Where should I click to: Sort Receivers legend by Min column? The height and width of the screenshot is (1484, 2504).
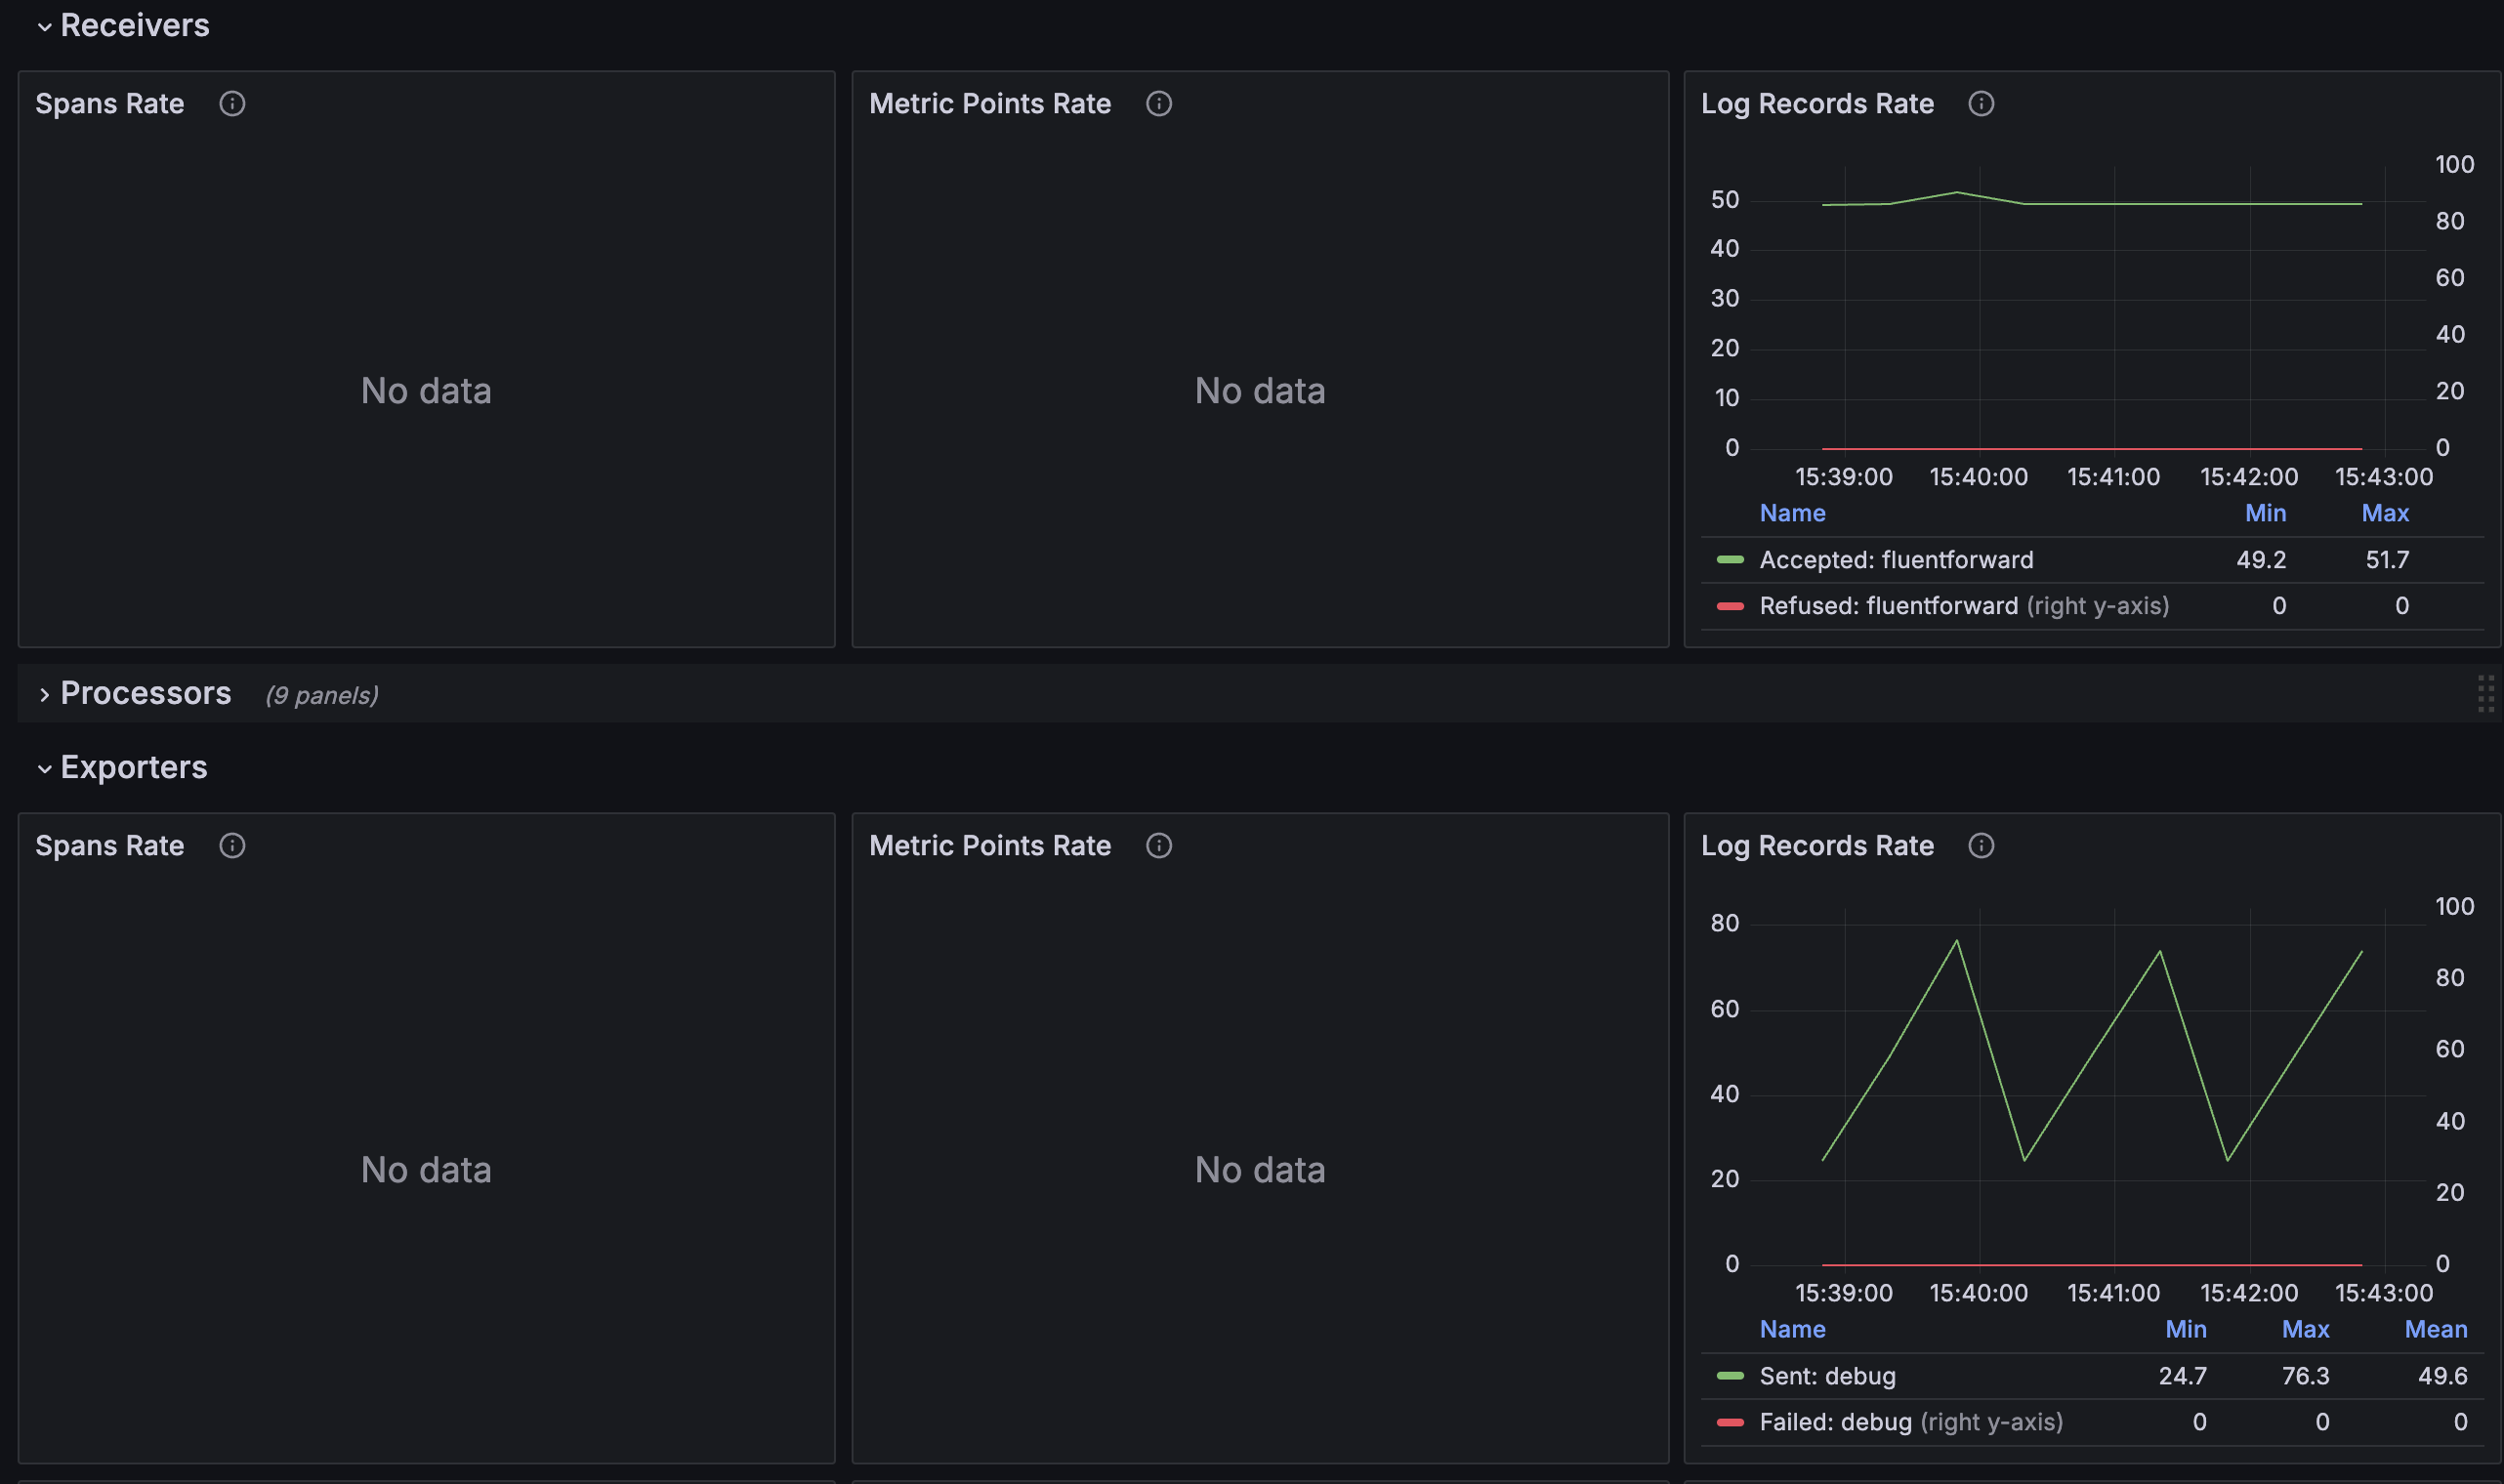tap(2265, 513)
